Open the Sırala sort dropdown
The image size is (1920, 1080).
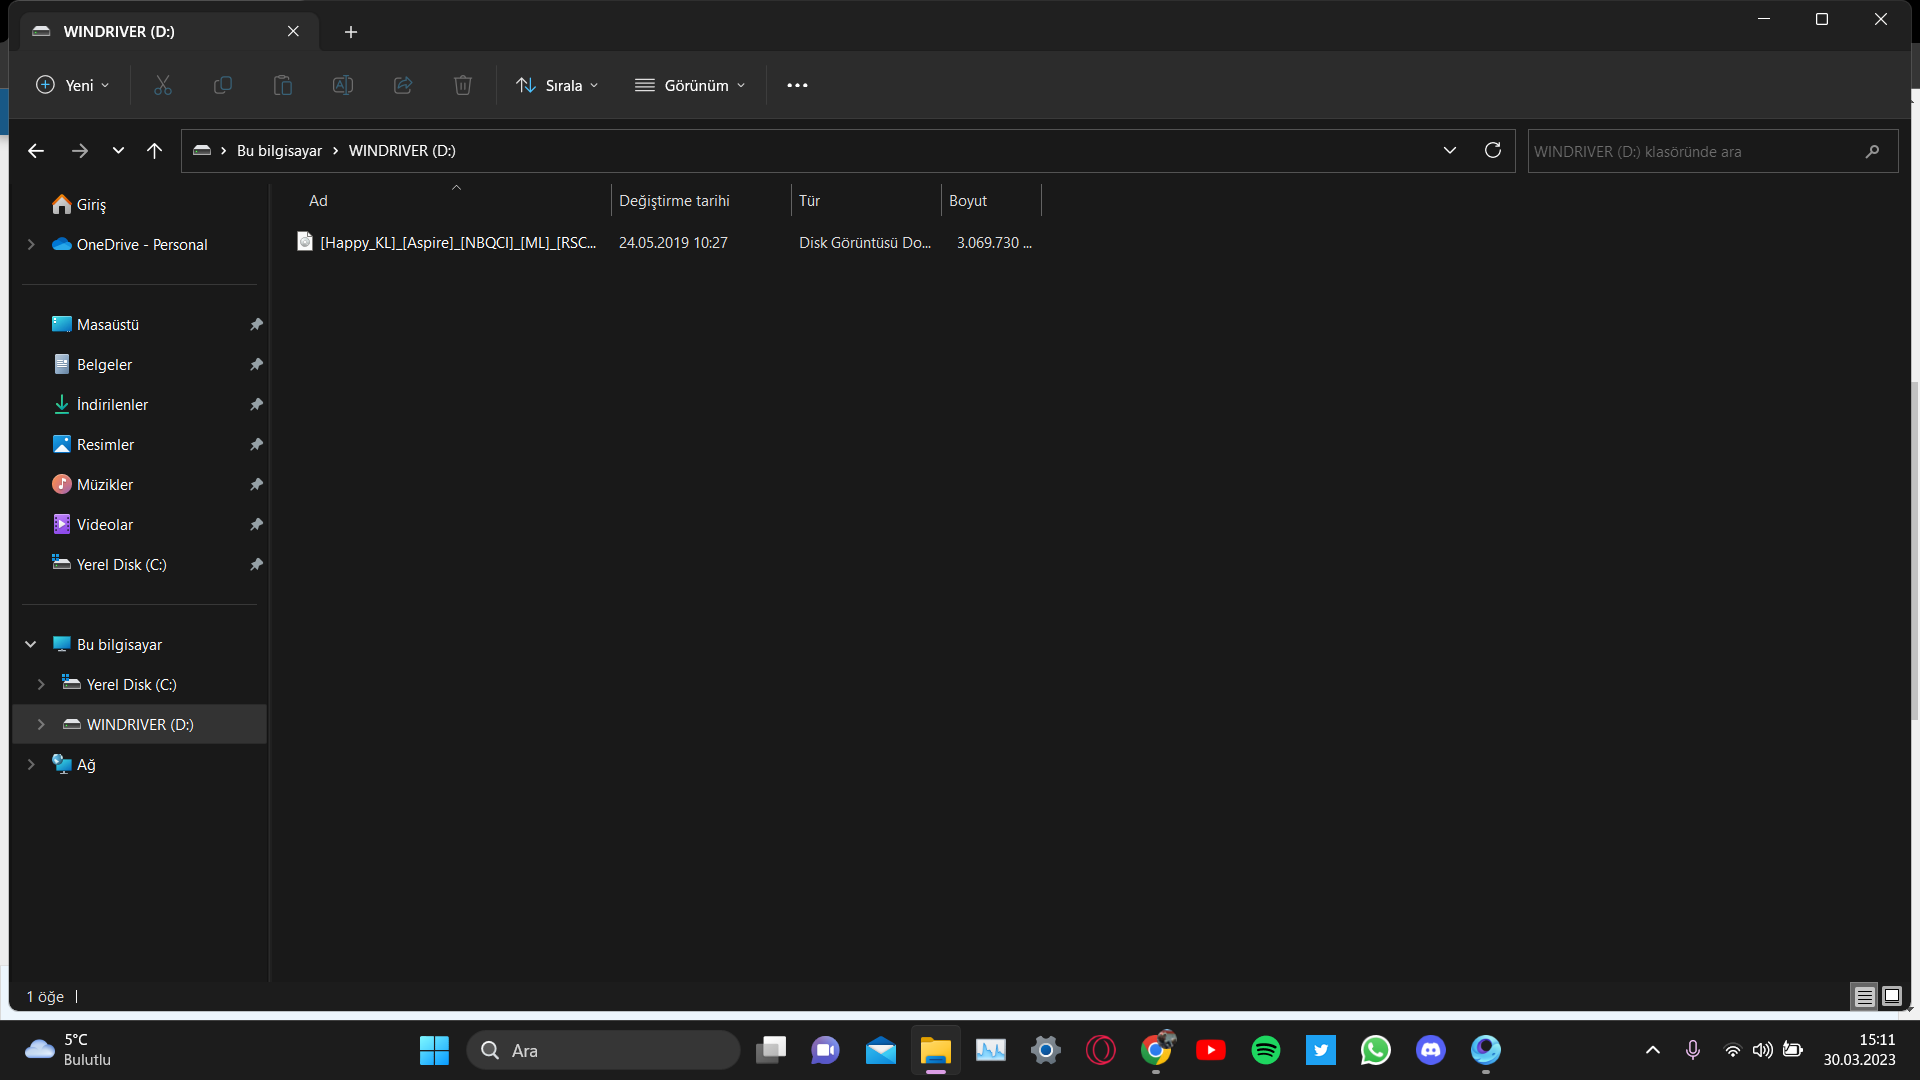click(x=557, y=86)
